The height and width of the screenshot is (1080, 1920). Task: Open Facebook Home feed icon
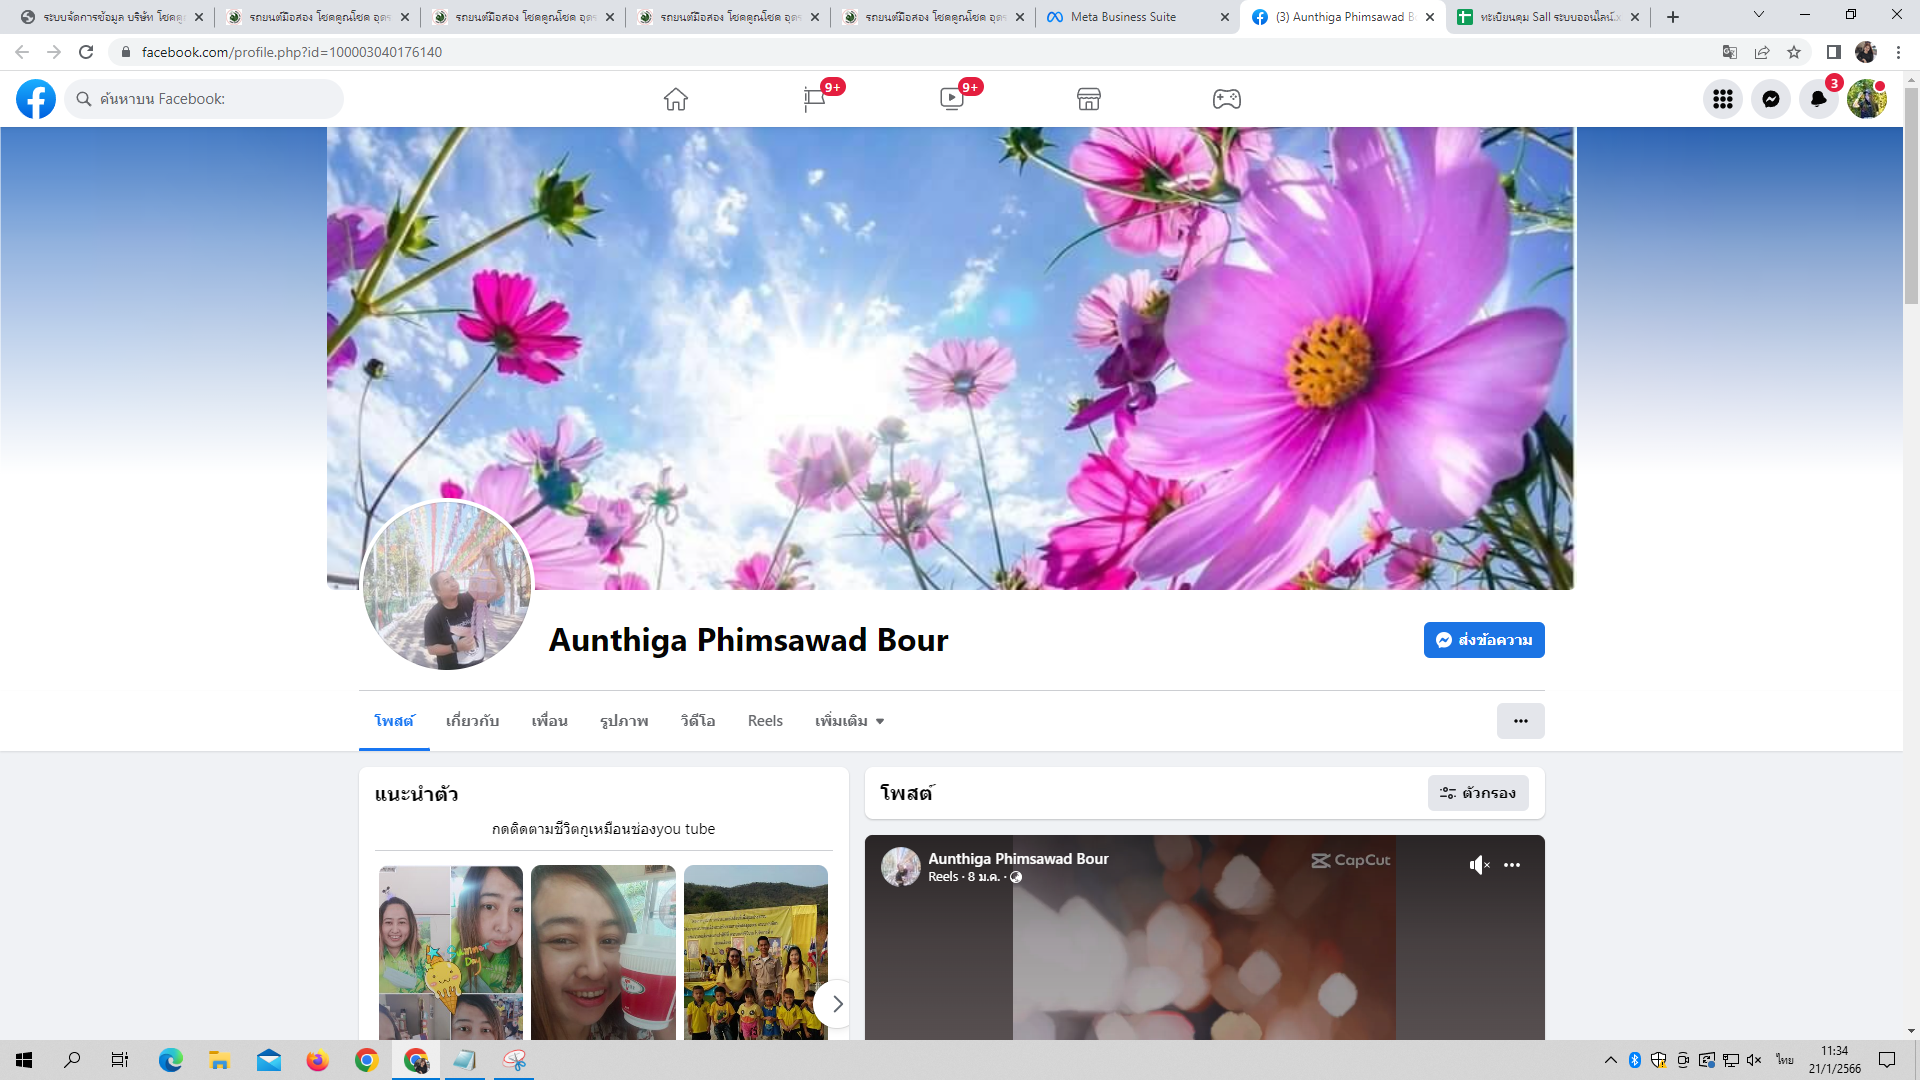pyautogui.click(x=676, y=99)
